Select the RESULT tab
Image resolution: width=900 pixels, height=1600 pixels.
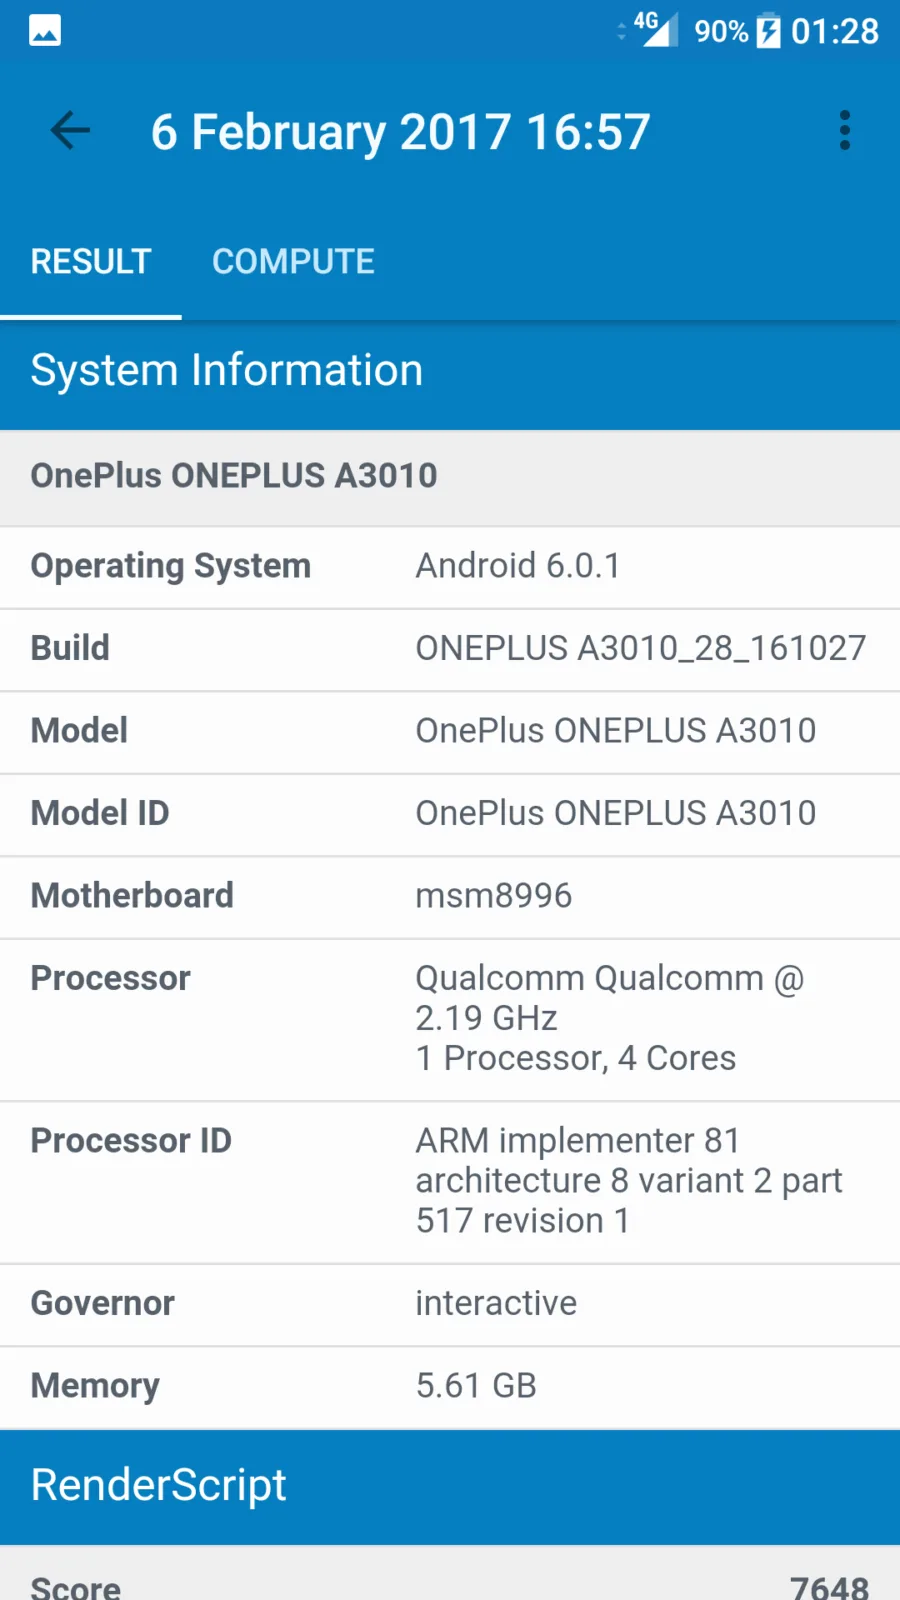coord(91,262)
